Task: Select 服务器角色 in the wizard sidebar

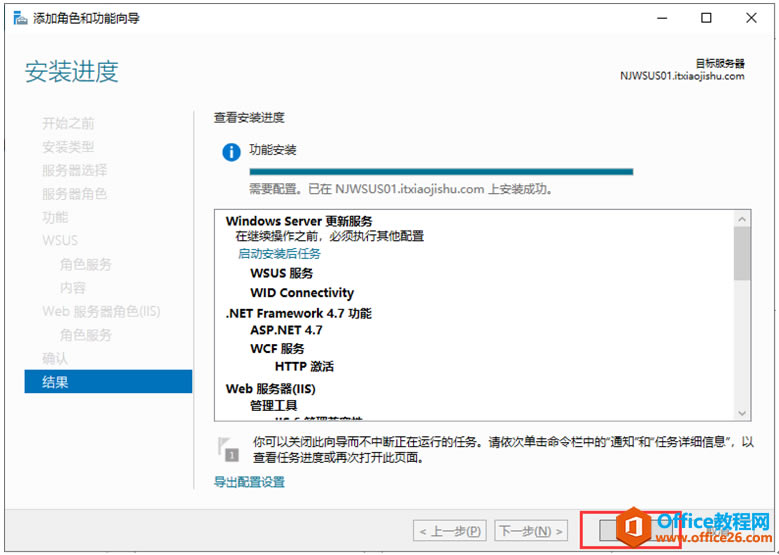Action: 75,194
